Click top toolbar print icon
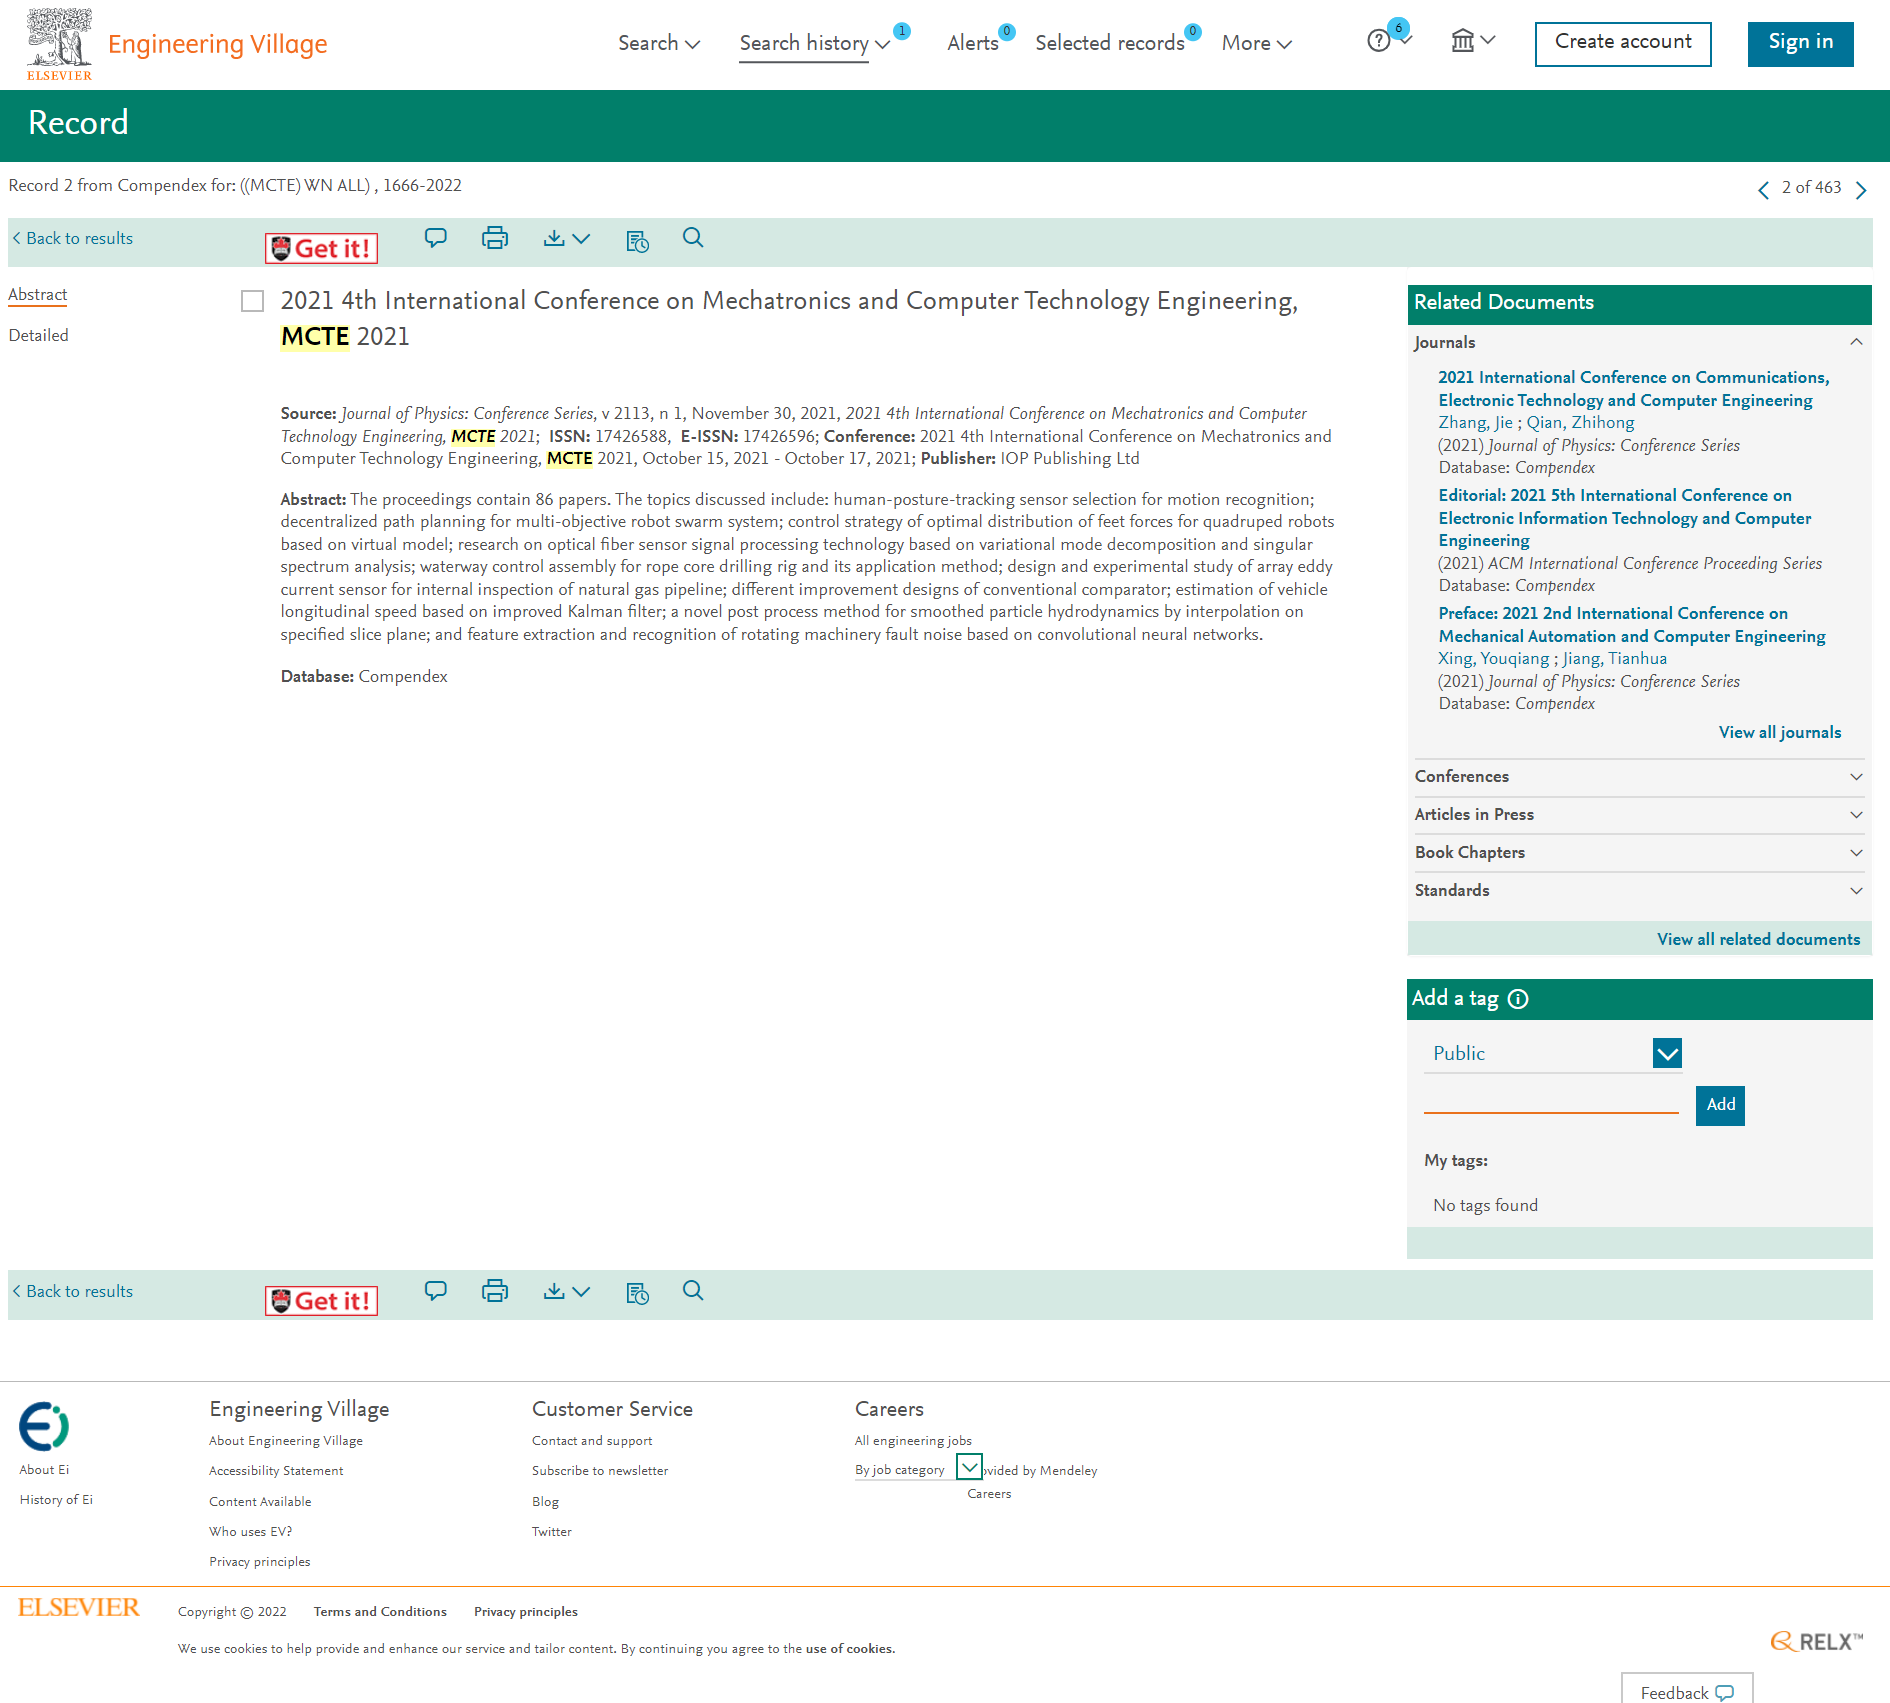Viewport: 1890px width, 1703px height. (x=495, y=238)
